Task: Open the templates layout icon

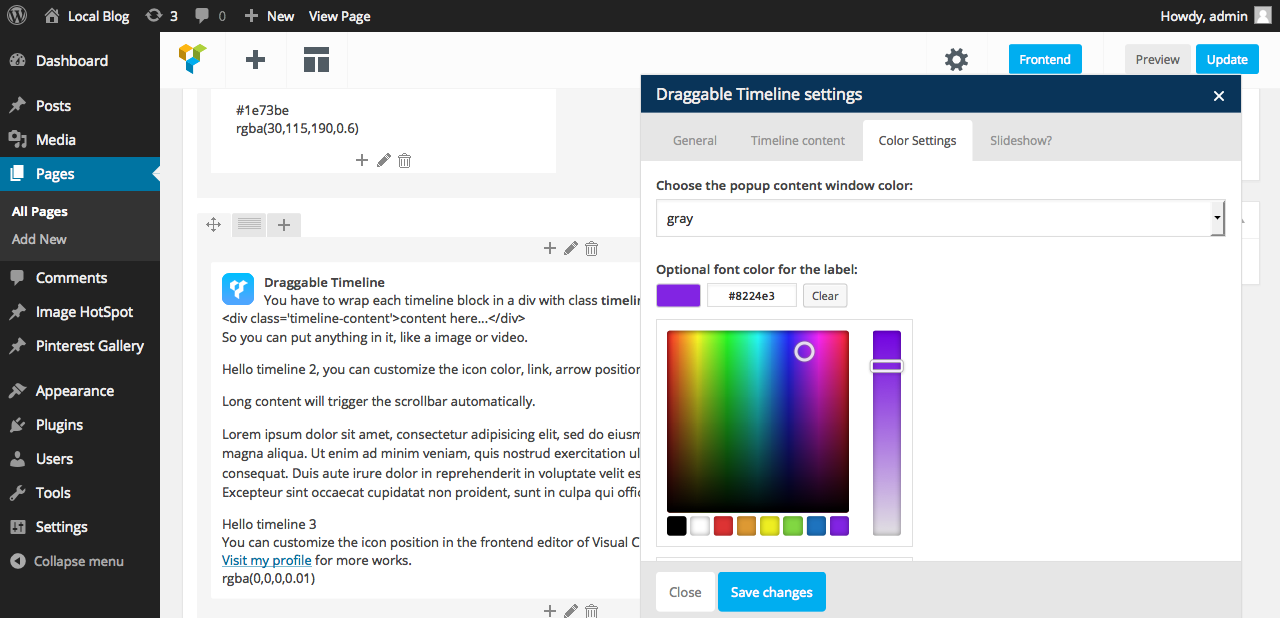Action: 316,60
